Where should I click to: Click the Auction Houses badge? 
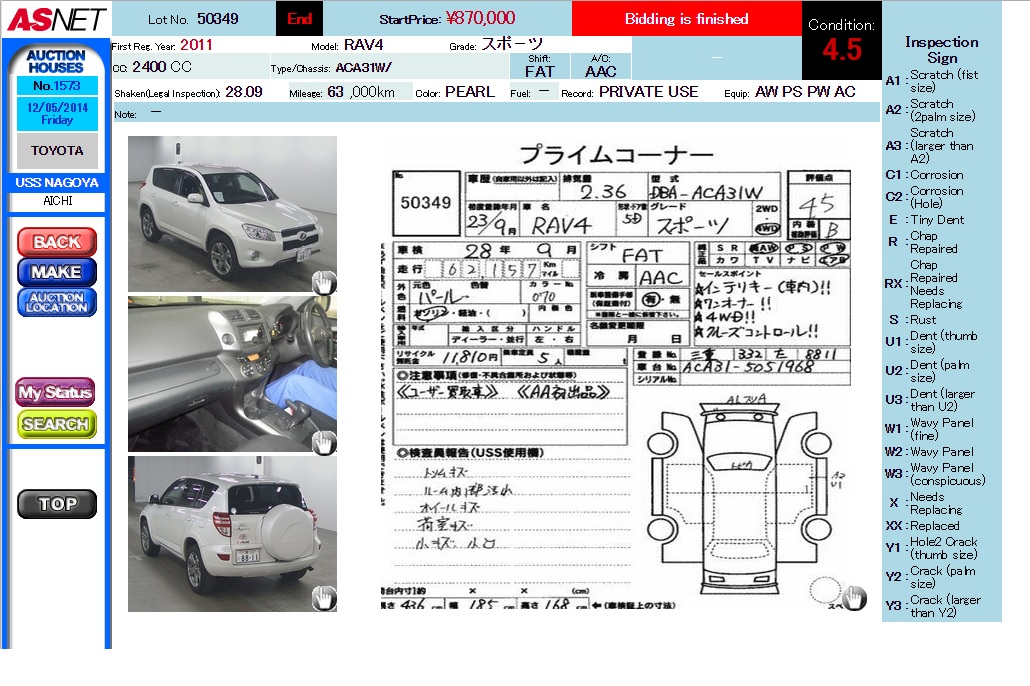pyautogui.click(x=56, y=61)
